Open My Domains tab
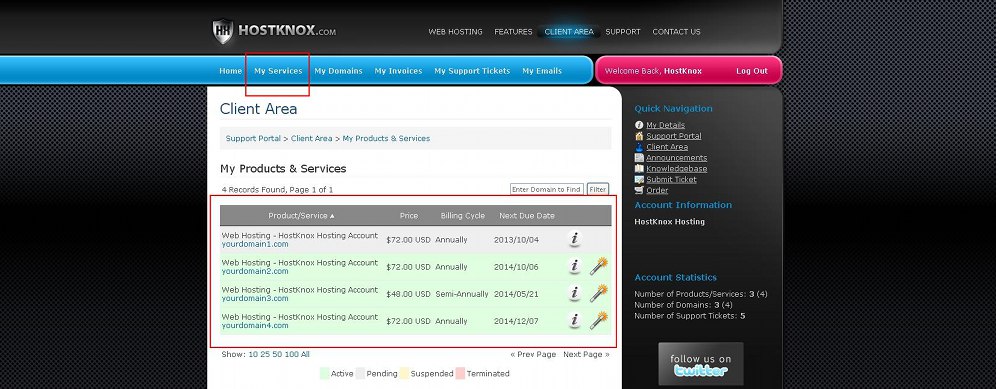Screen dimensions: 996x389 coord(339,71)
